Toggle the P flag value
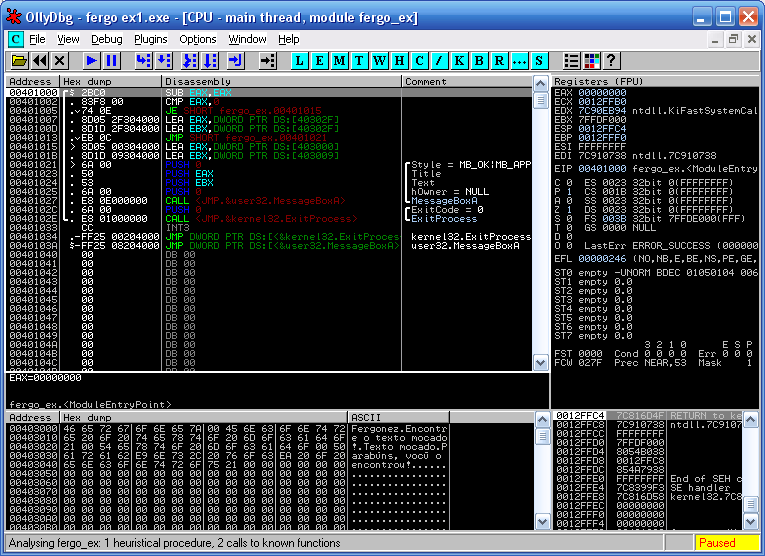The width and height of the screenshot is (765, 556). (x=569, y=192)
